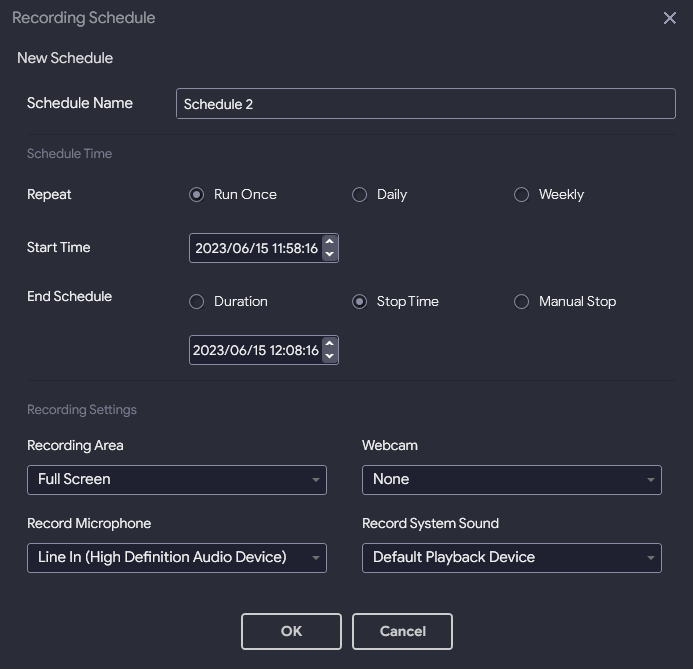The height and width of the screenshot is (669, 693).
Task: Increase the Start Time with up arrow
Action: pos(330,242)
